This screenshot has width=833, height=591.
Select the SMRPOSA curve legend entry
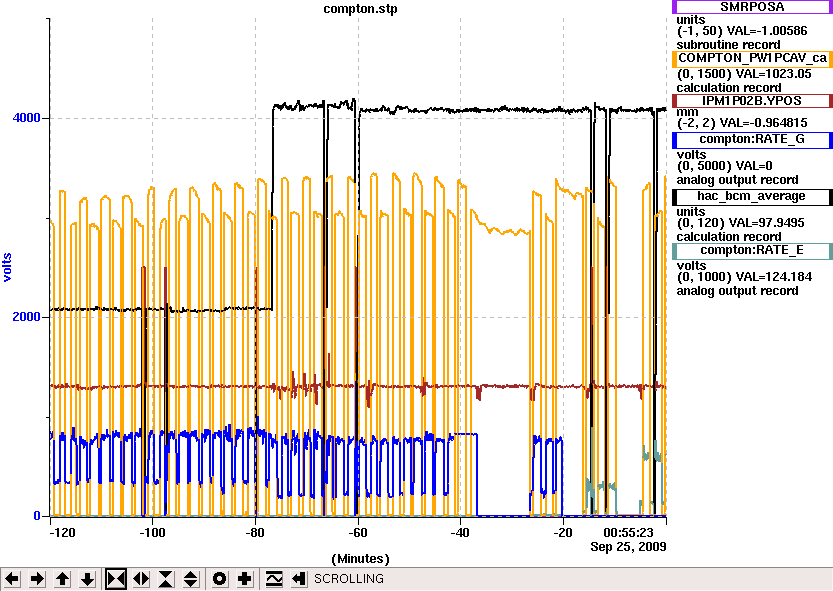752,7
